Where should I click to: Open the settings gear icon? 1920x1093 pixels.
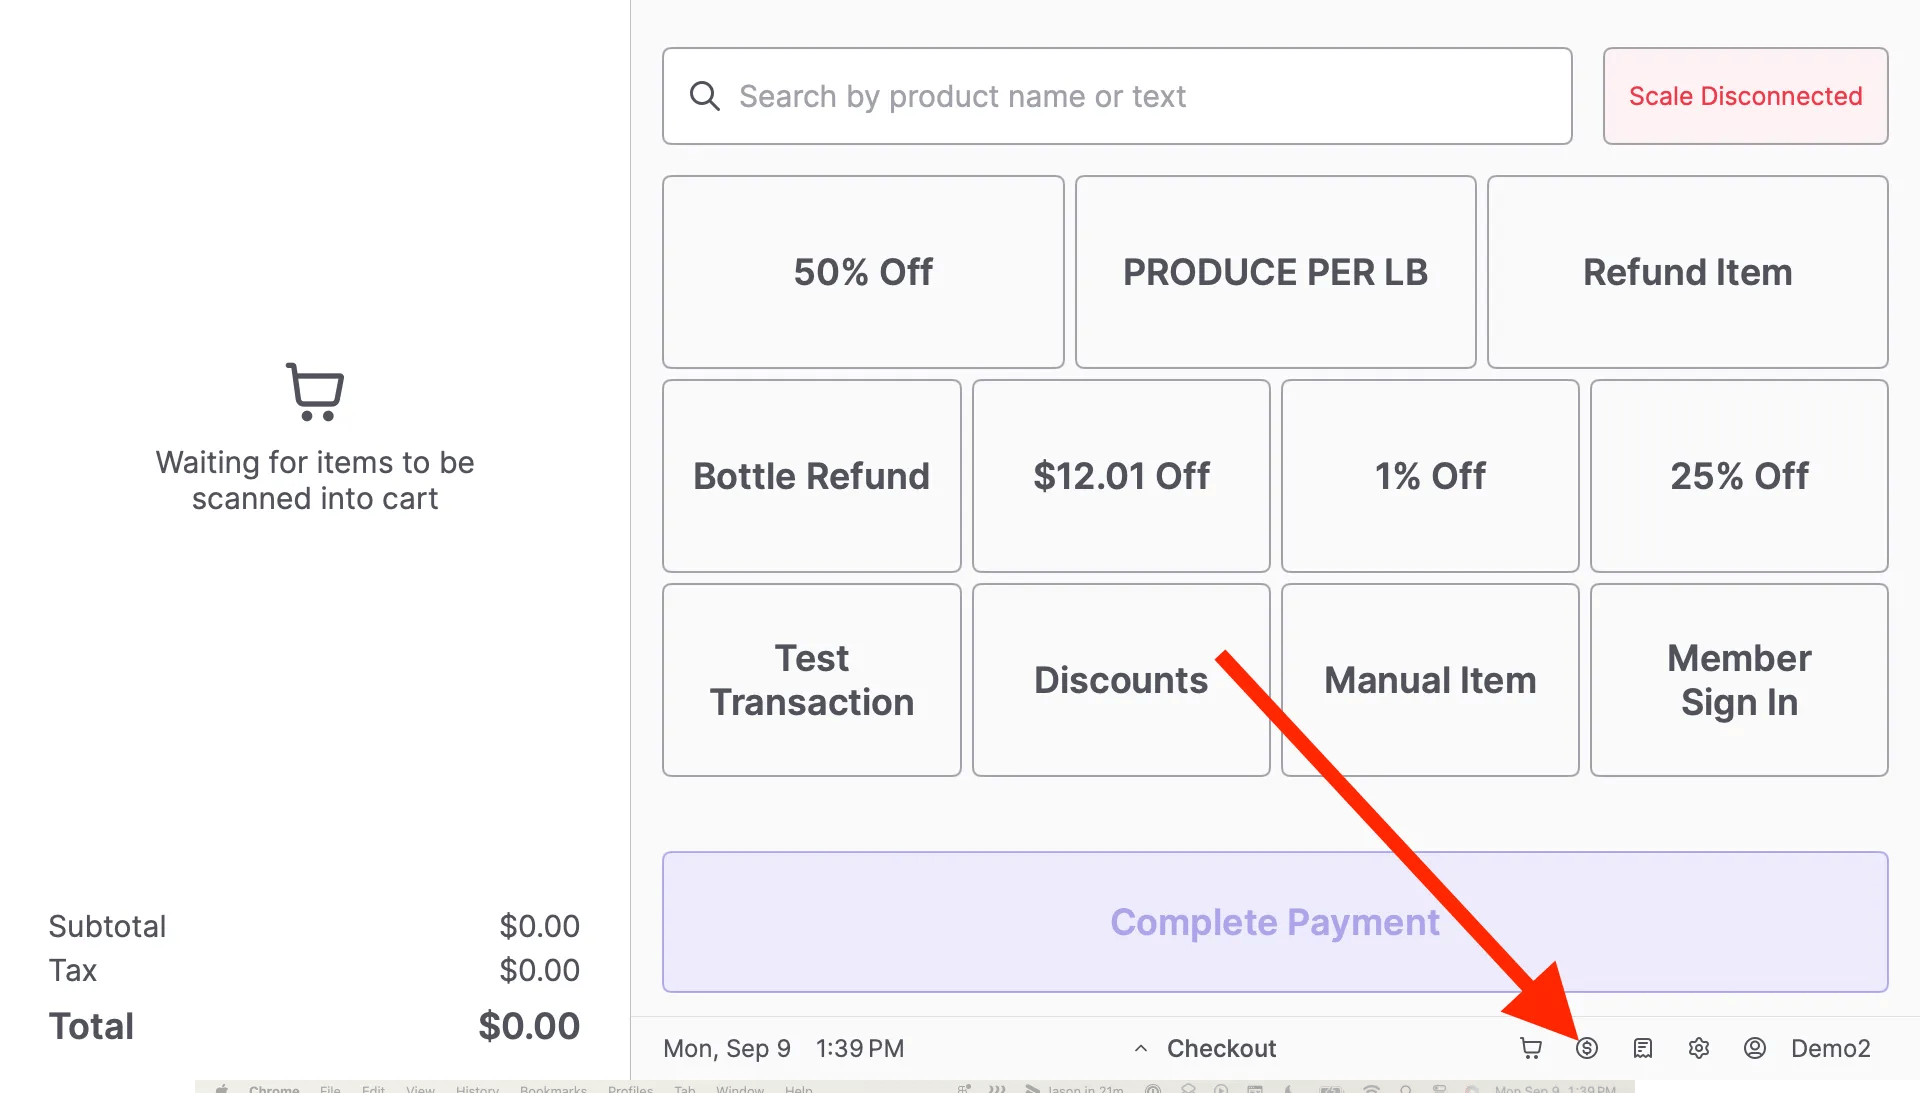tap(1699, 1048)
